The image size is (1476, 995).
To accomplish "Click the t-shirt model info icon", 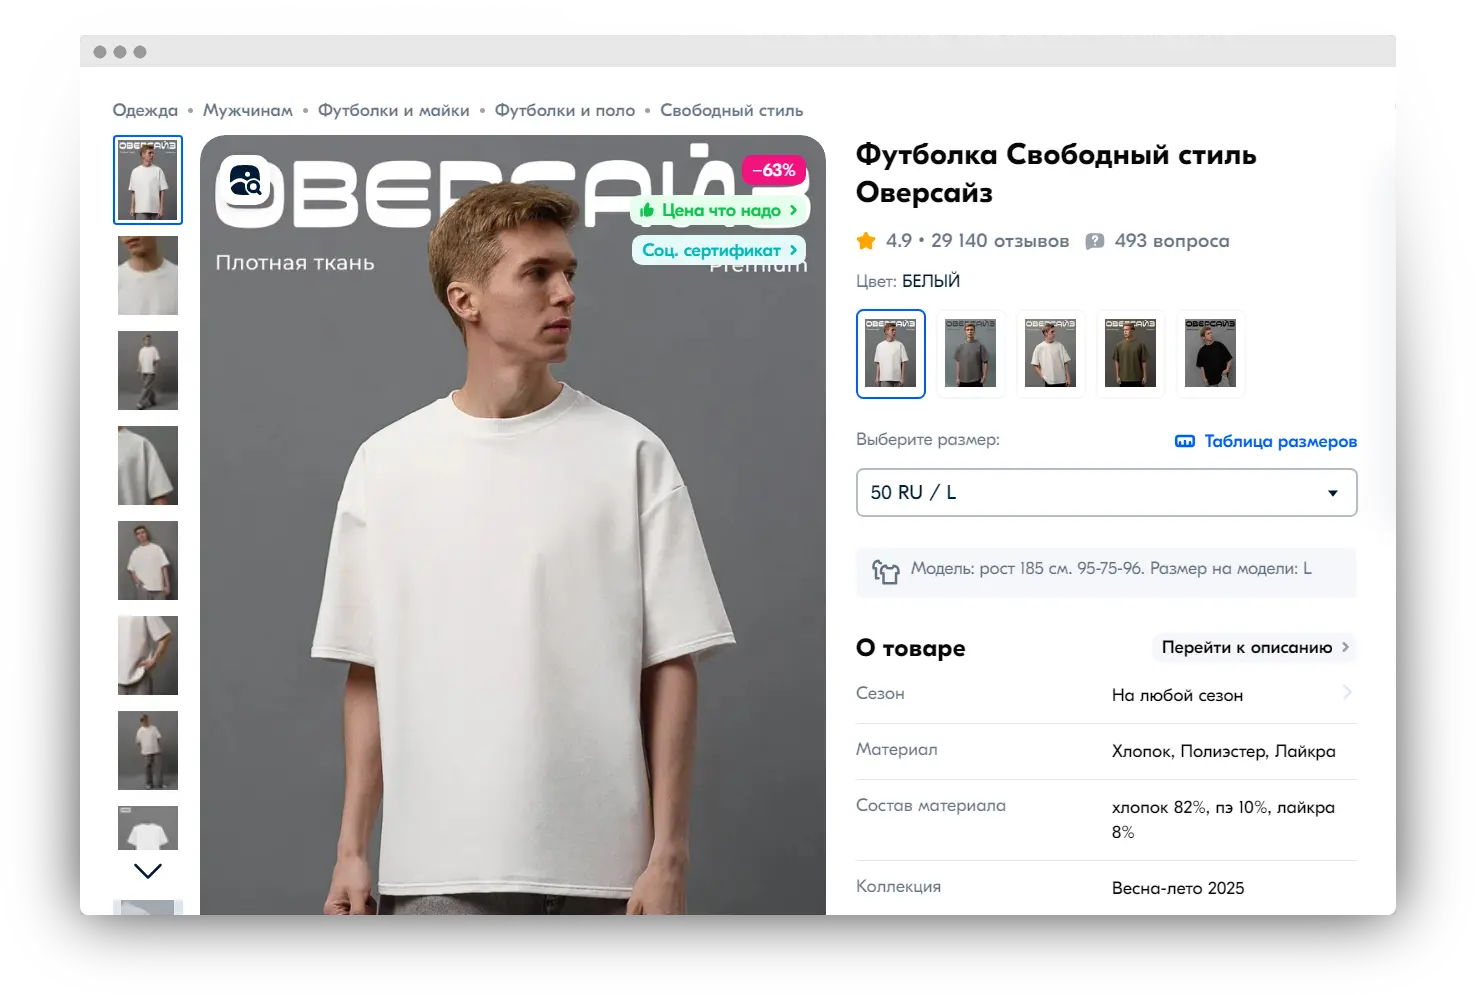I will point(885,571).
